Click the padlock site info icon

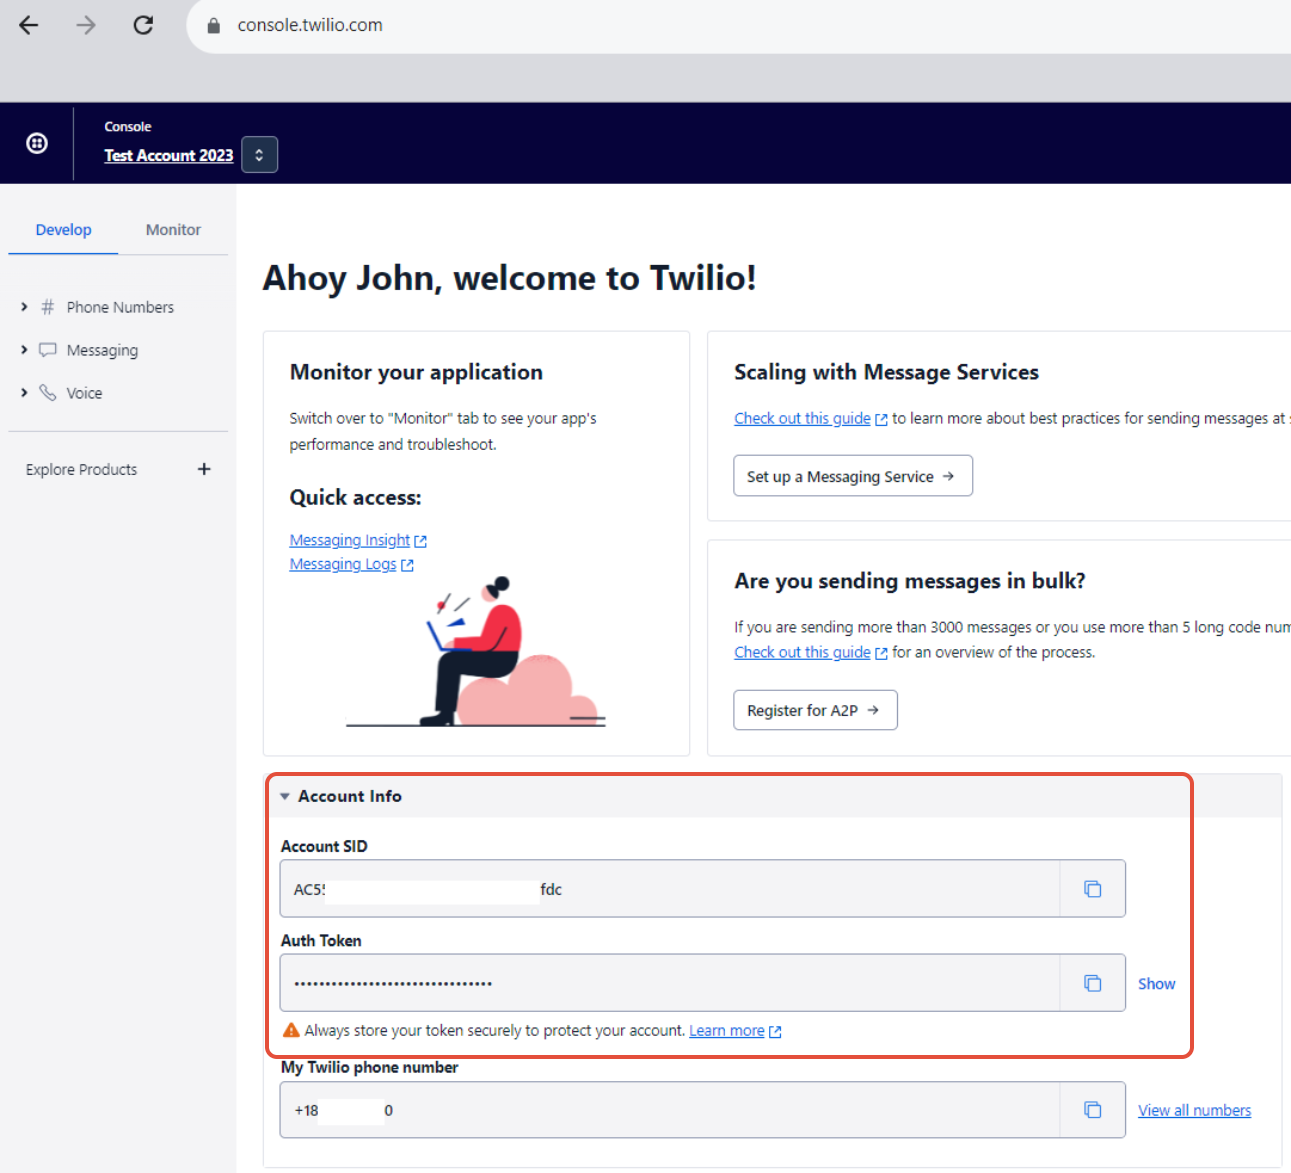[213, 26]
